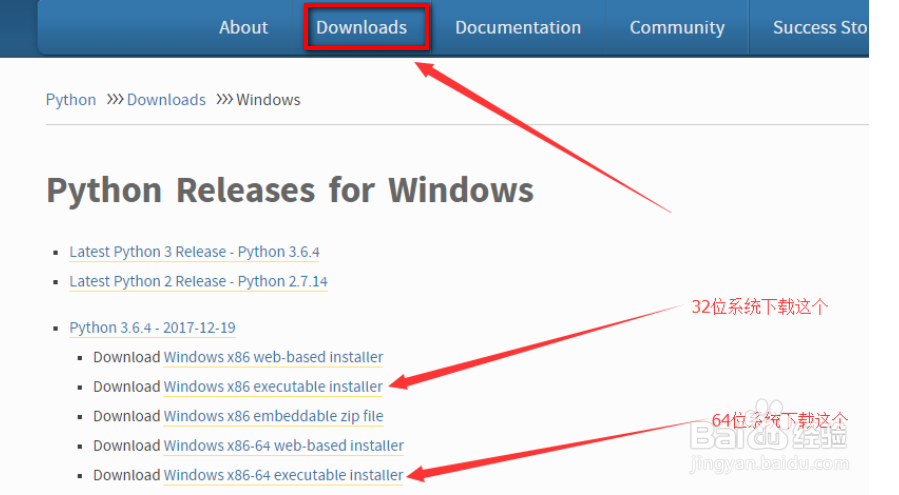Viewport: 899px width, 495px height.
Task: Open the Documentation menu item
Action: click(x=518, y=27)
